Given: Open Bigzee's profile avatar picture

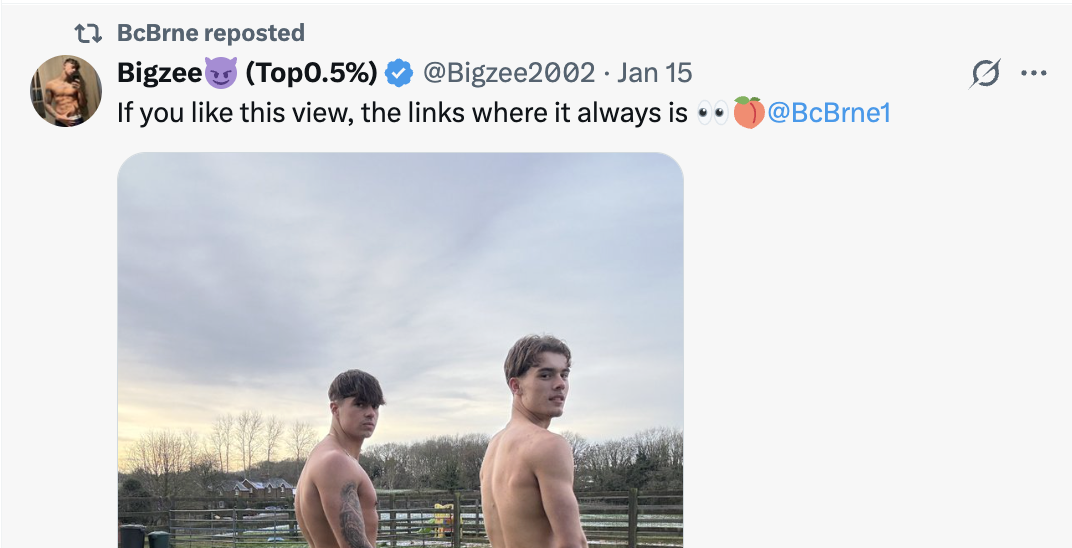Looking at the screenshot, I should 66,91.
